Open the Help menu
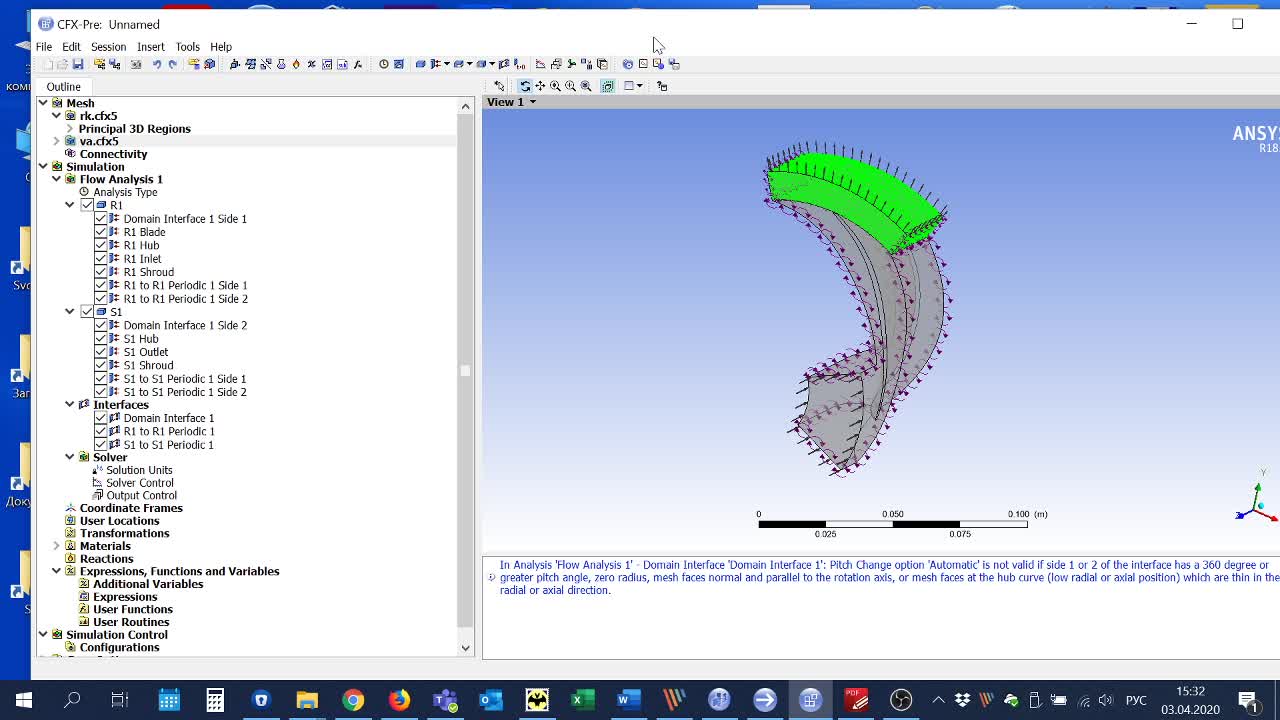This screenshot has height=720, width=1280. click(x=221, y=47)
